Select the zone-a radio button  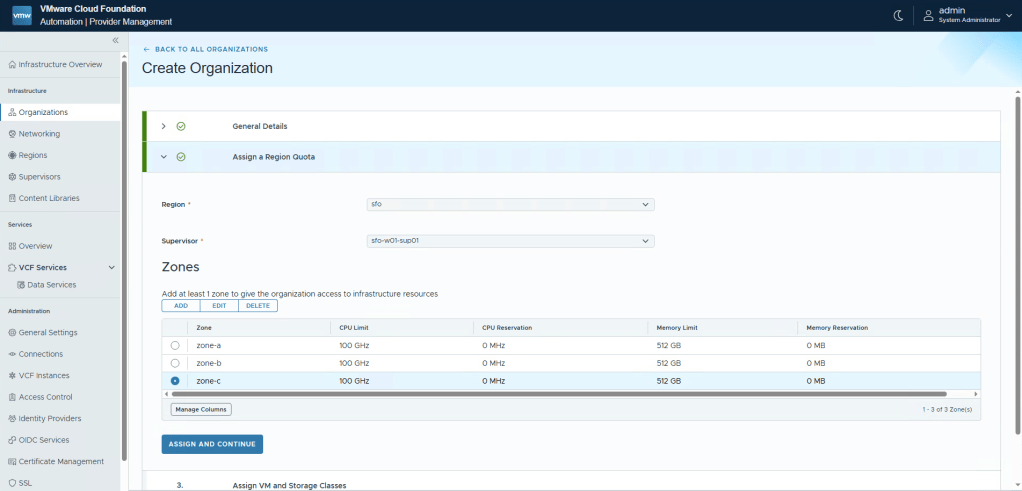pos(175,345)
